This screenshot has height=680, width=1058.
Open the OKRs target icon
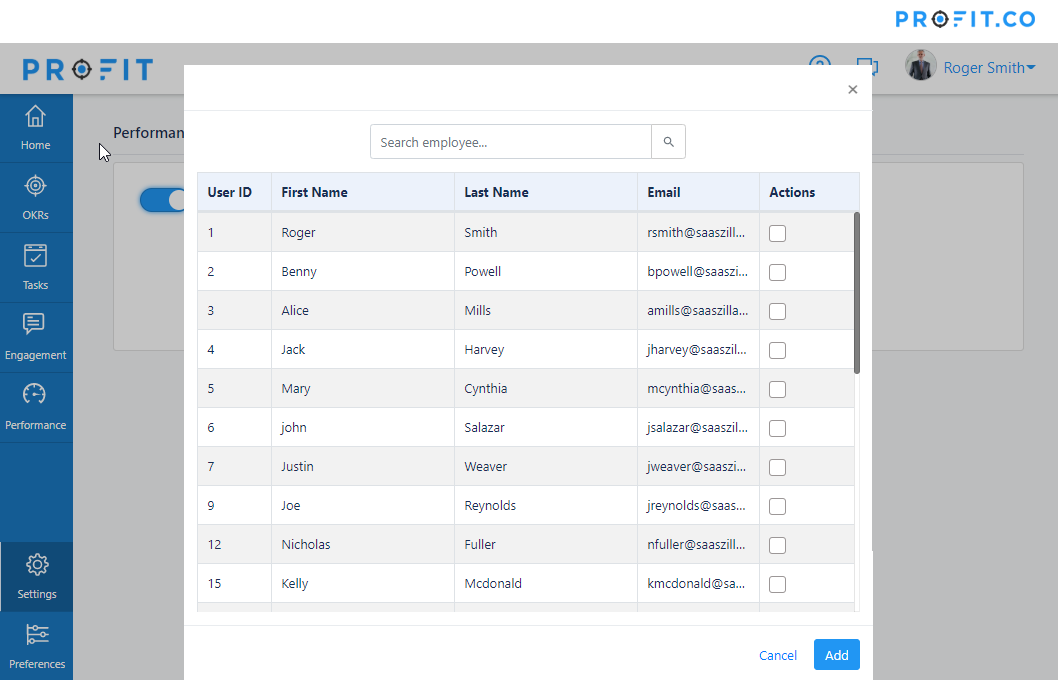[35, 186]
